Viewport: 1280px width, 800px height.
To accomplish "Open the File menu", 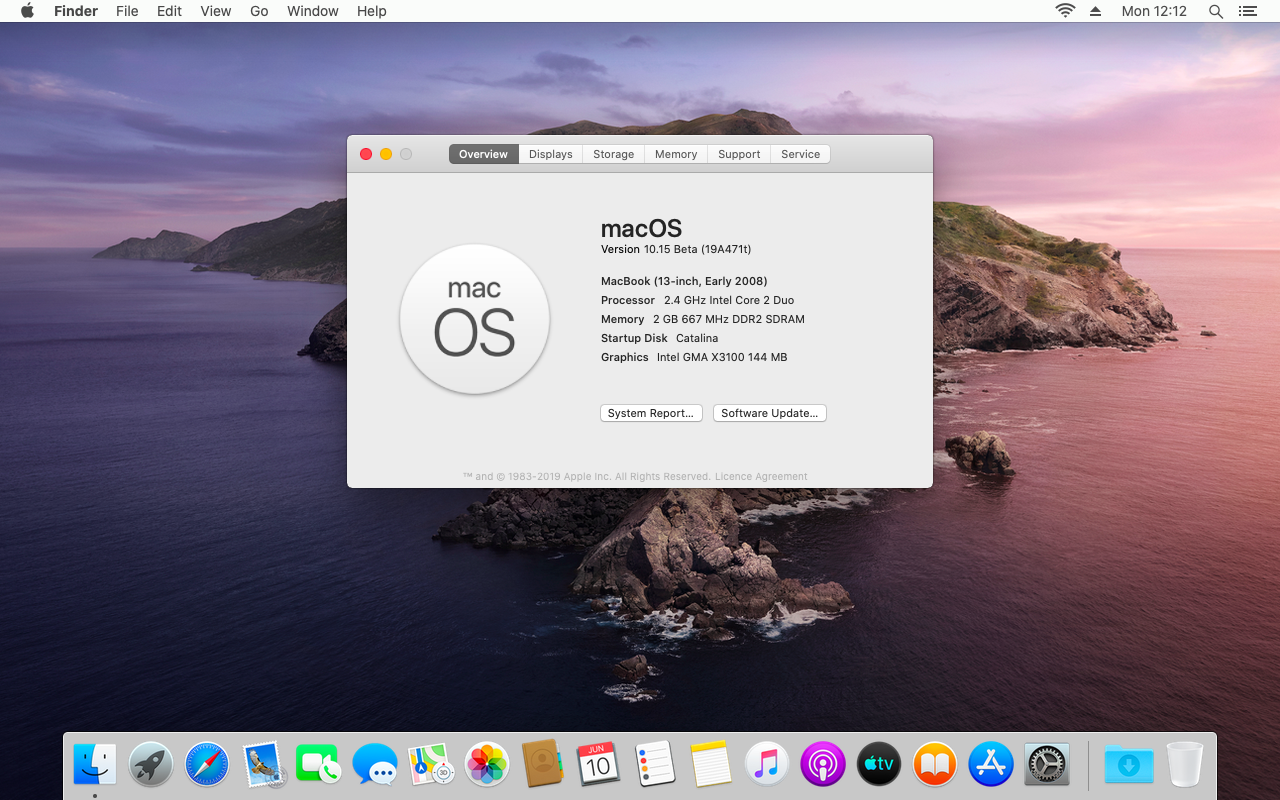I will (127, 11).
